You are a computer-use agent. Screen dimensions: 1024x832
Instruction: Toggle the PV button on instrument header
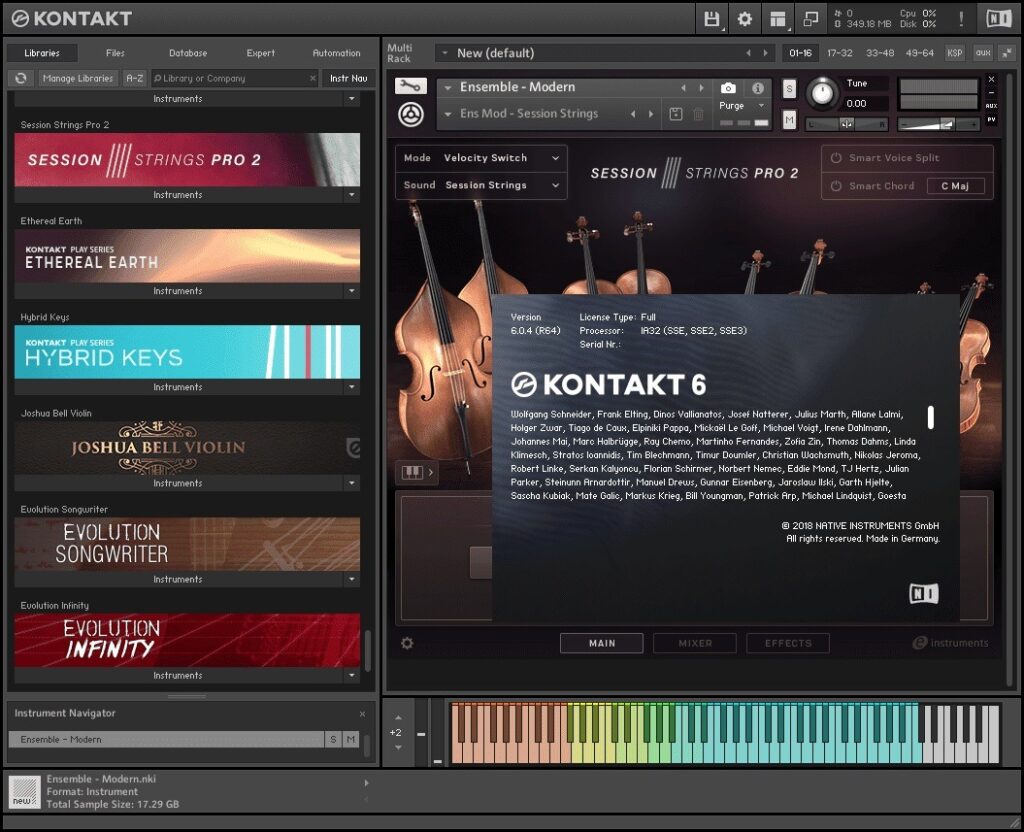(991, 120)
